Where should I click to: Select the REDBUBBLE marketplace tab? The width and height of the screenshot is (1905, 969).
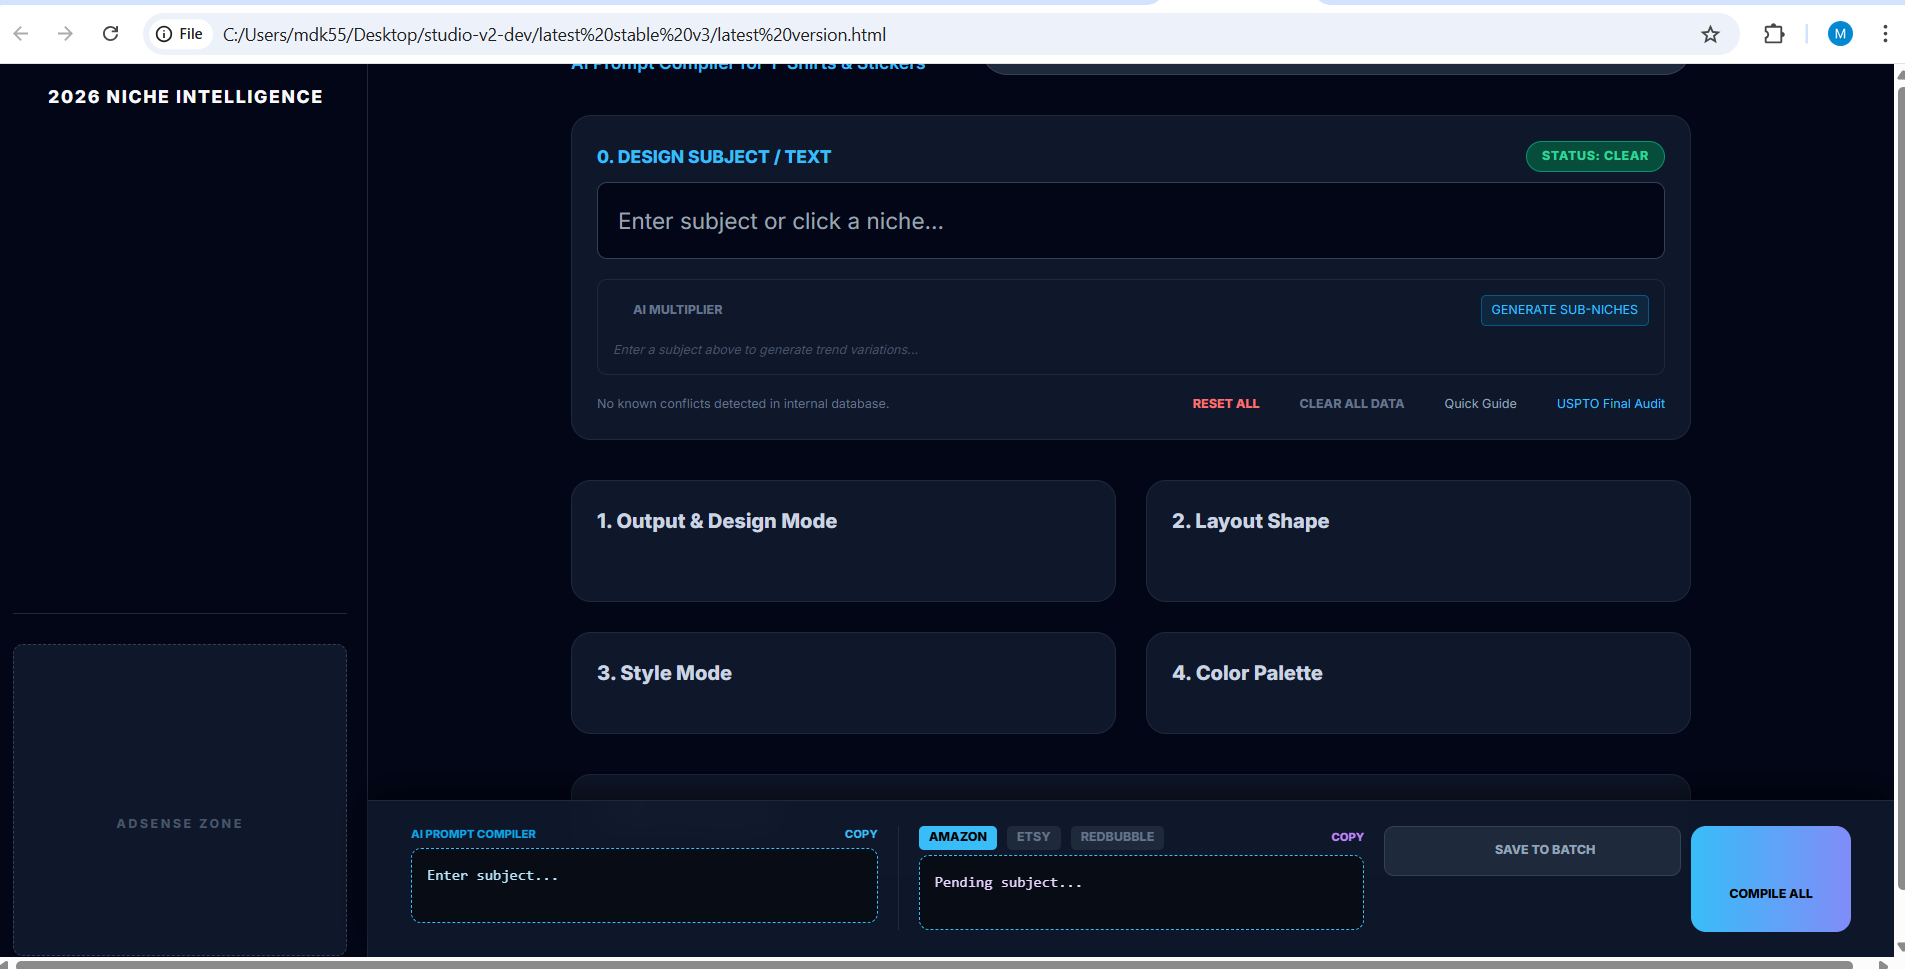pos(1116,837)
